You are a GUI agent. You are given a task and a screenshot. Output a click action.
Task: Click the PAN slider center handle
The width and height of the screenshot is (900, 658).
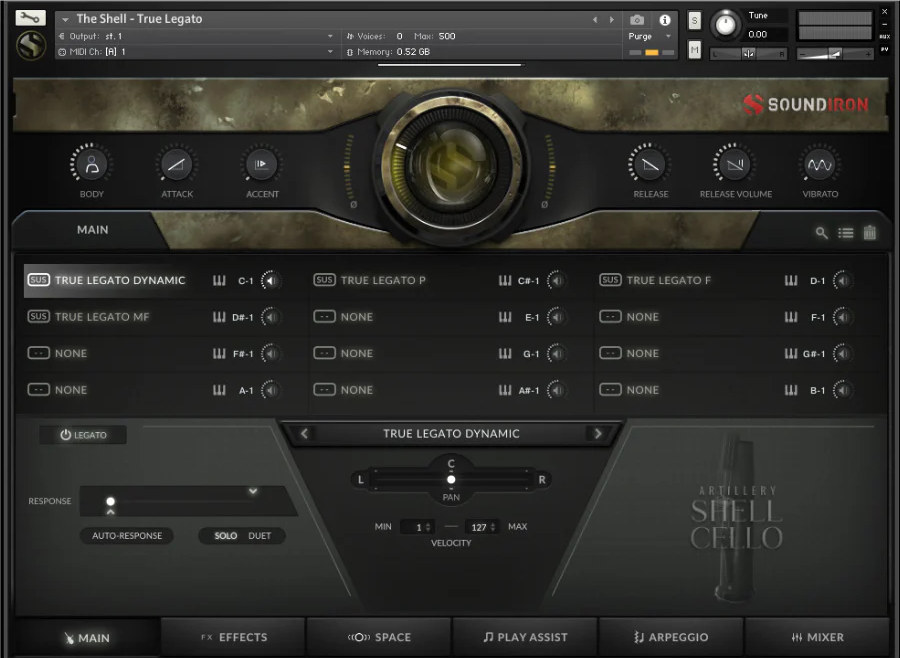[x=450, y=480]
